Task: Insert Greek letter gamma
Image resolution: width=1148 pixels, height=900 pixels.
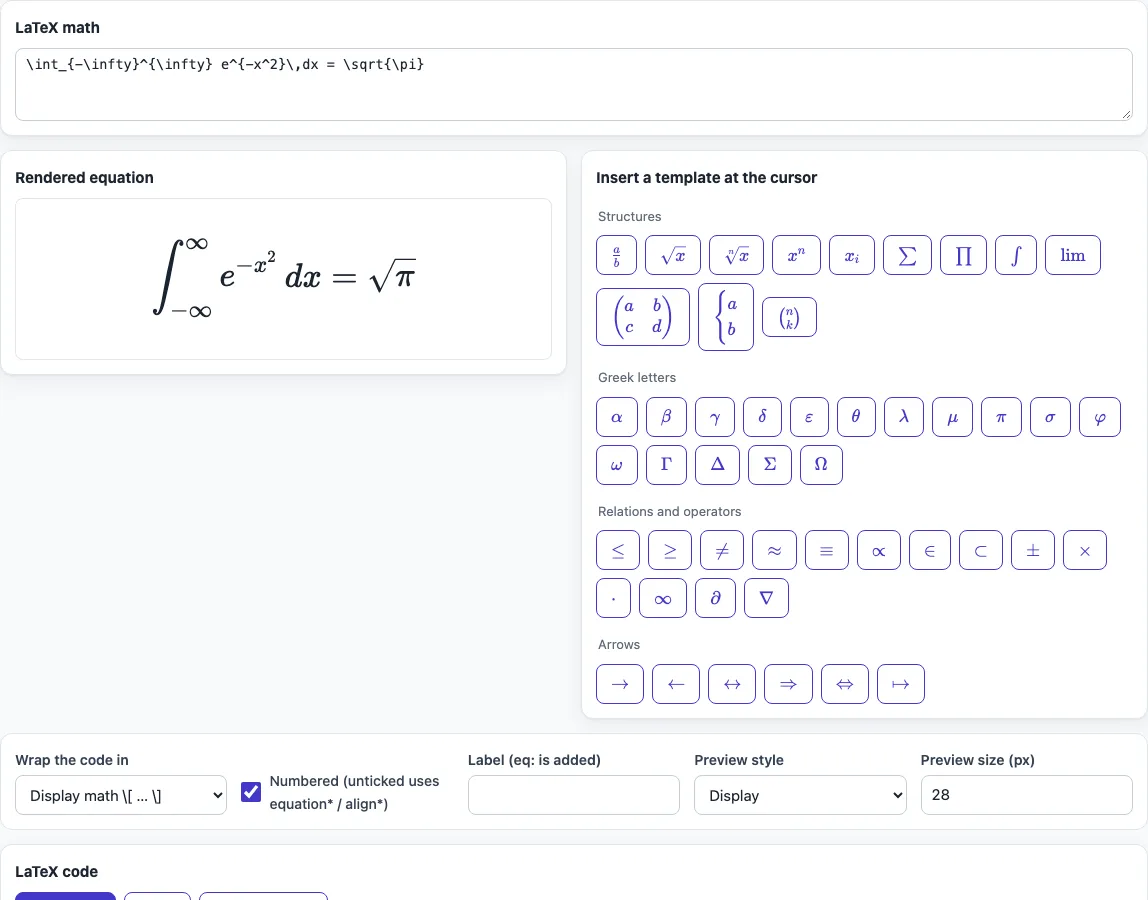Action: pyautogui.click(x=715, y=417)
